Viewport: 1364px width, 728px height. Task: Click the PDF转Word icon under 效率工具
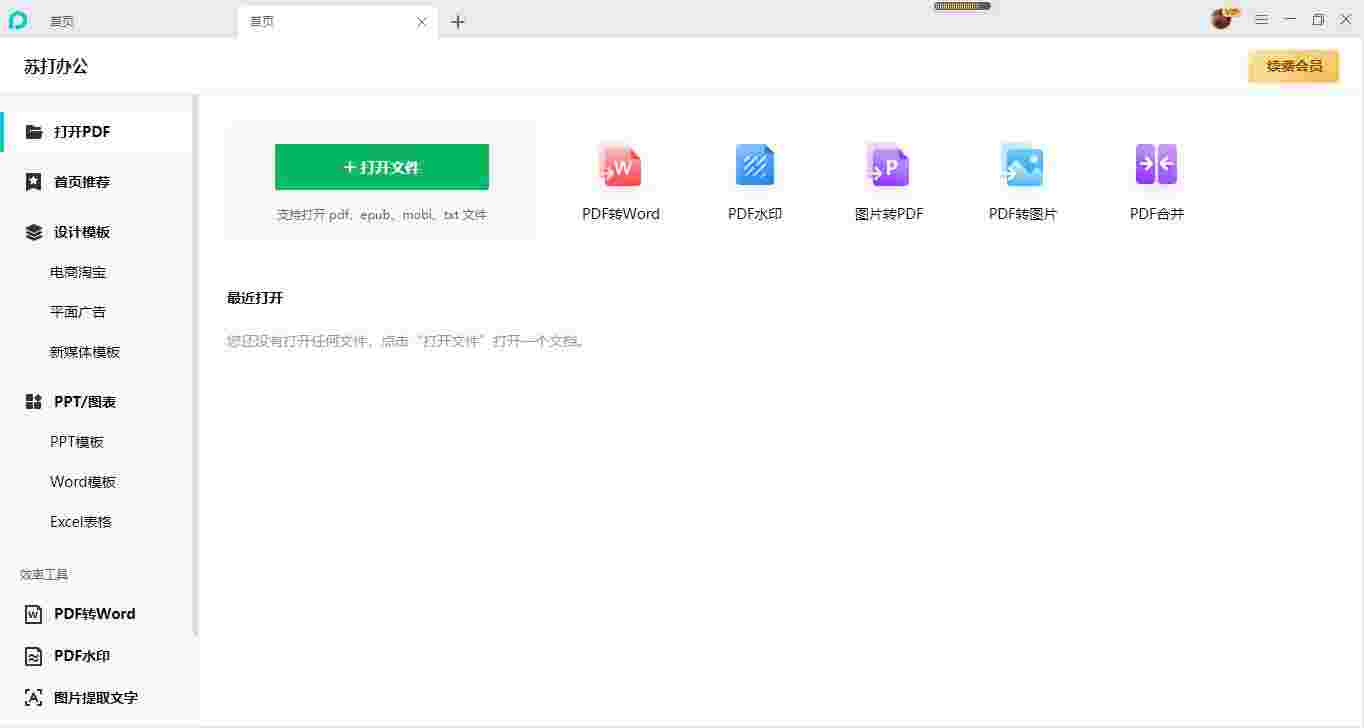(x=33, y=613)
